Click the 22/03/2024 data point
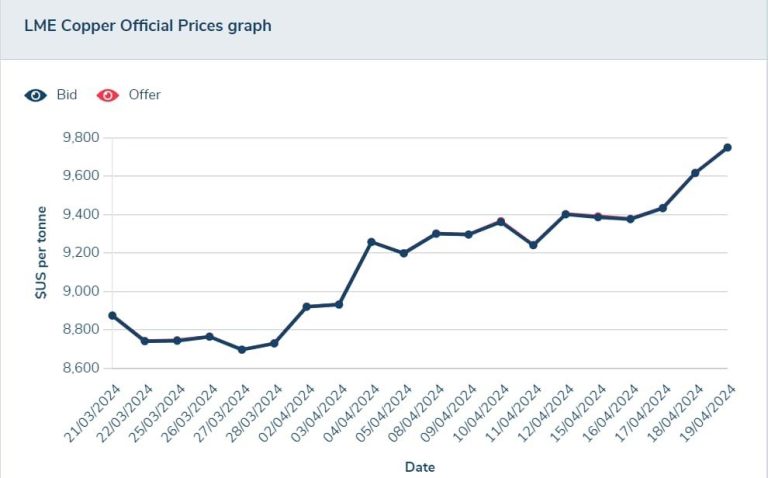768x478 pixels. coord(145,341)
